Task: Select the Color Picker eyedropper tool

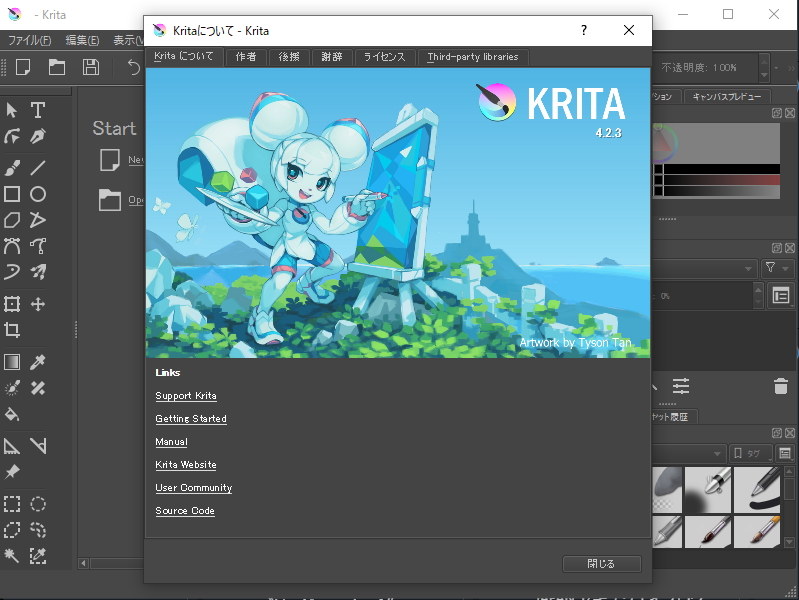Action: point(38,362)
